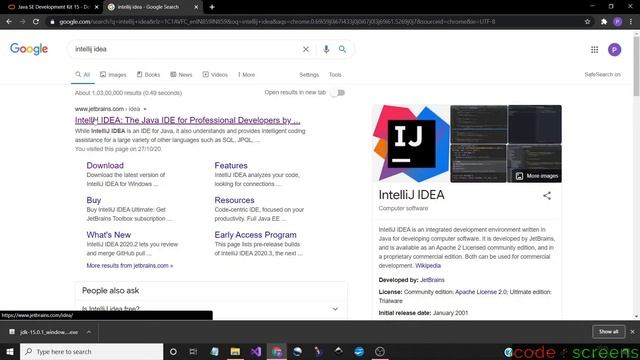
Task: Open the Chrome three-dot menu
Action: (631, 22)
